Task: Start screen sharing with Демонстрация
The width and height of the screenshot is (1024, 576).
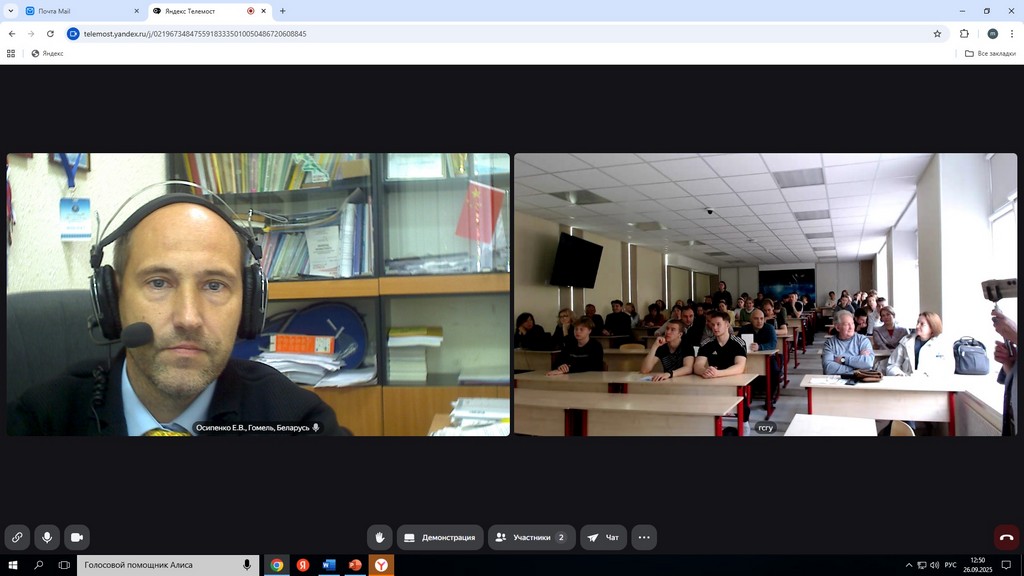Action: tap(440, 538)
